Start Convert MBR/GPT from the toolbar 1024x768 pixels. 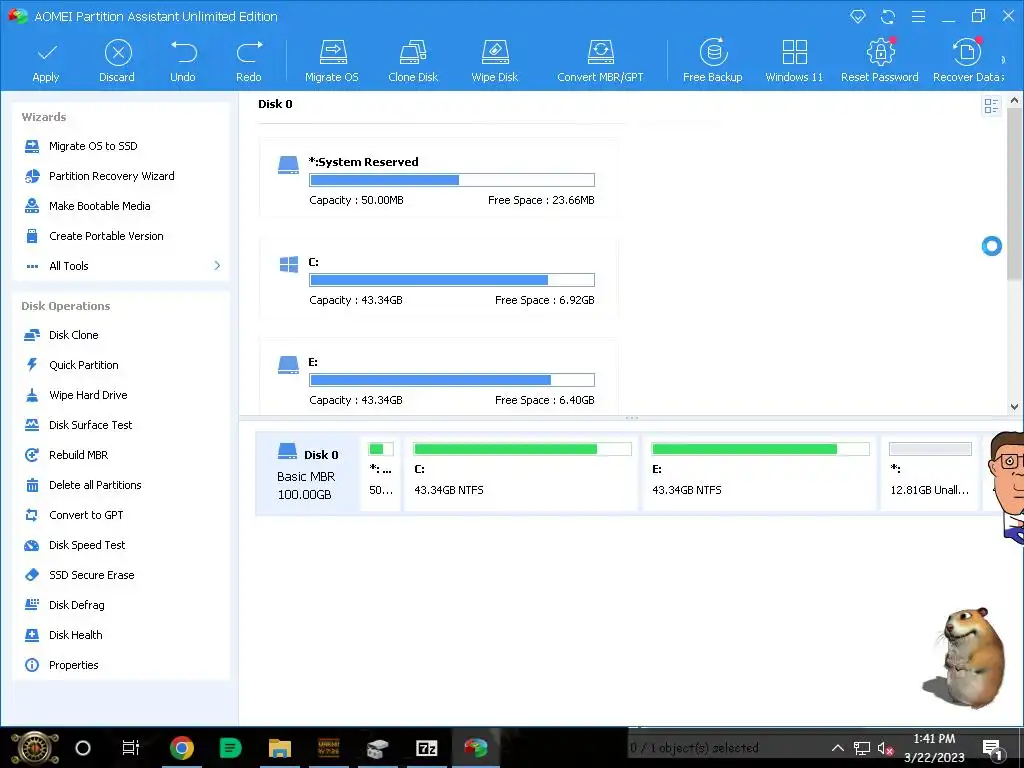[600, 62]
